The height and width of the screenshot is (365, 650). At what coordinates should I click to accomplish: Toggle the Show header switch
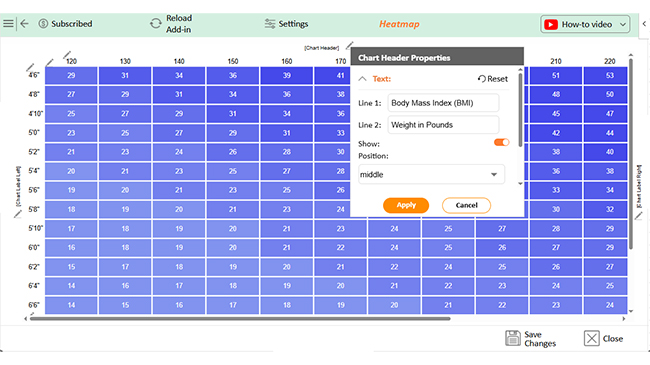click(502, 142)
